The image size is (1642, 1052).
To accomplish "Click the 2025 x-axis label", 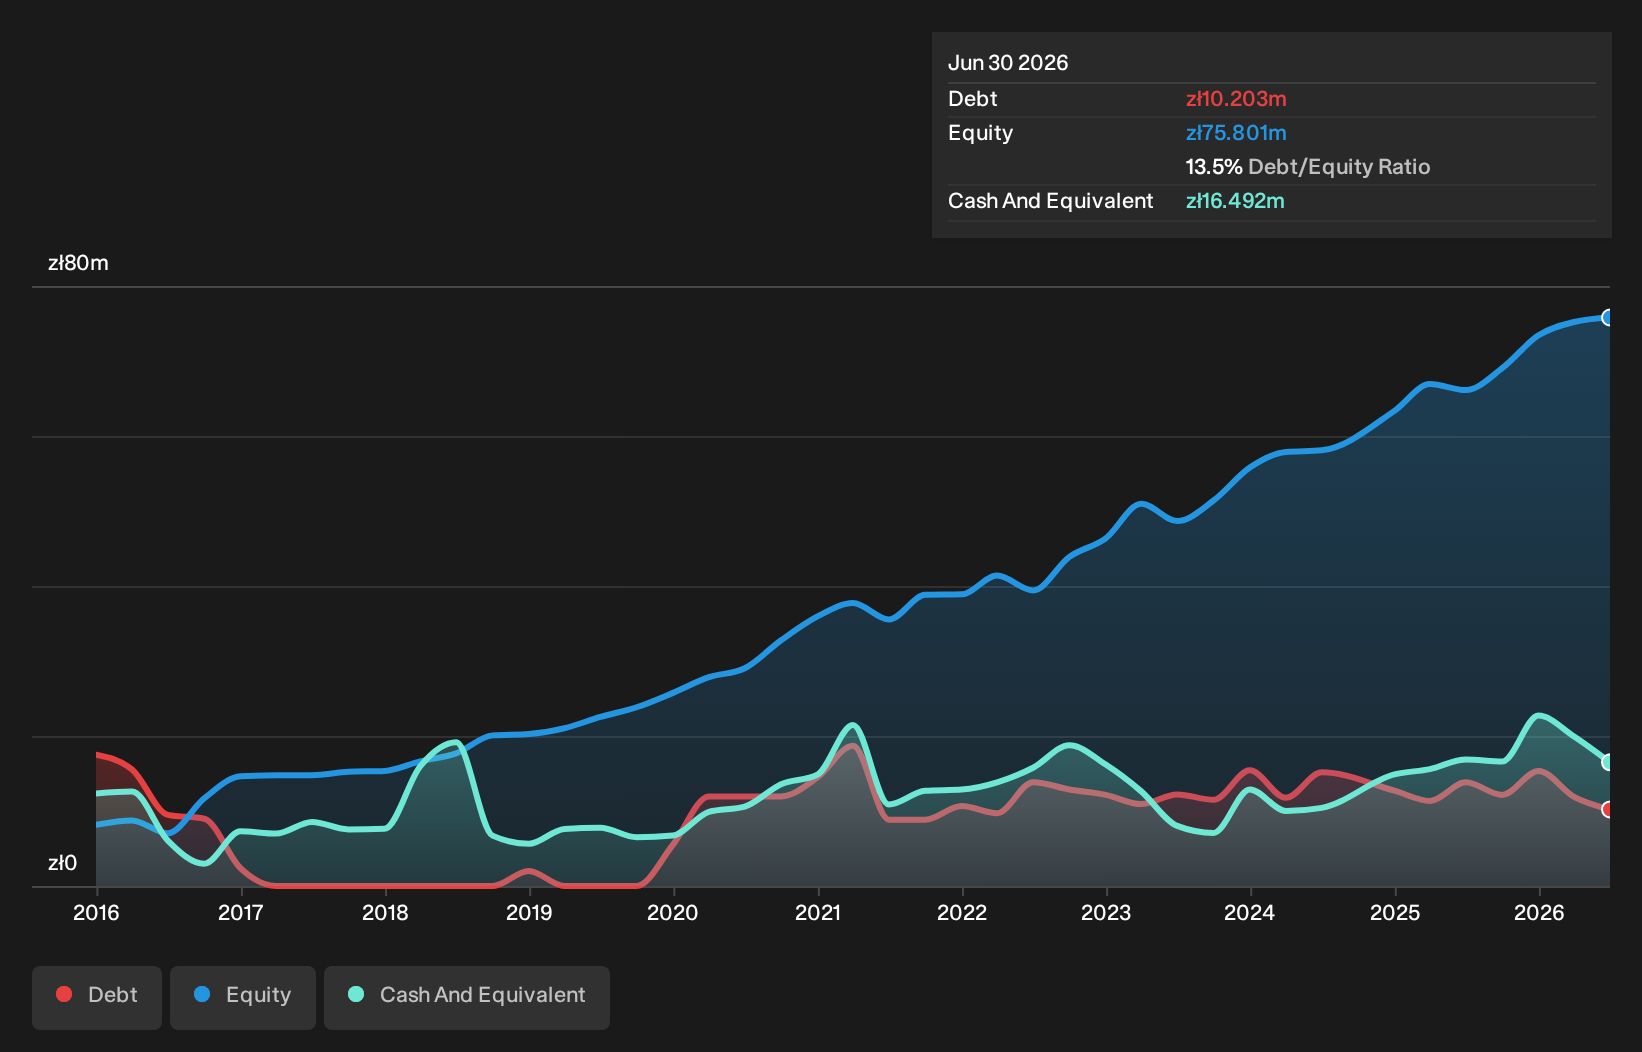I will pos(1395,912).
